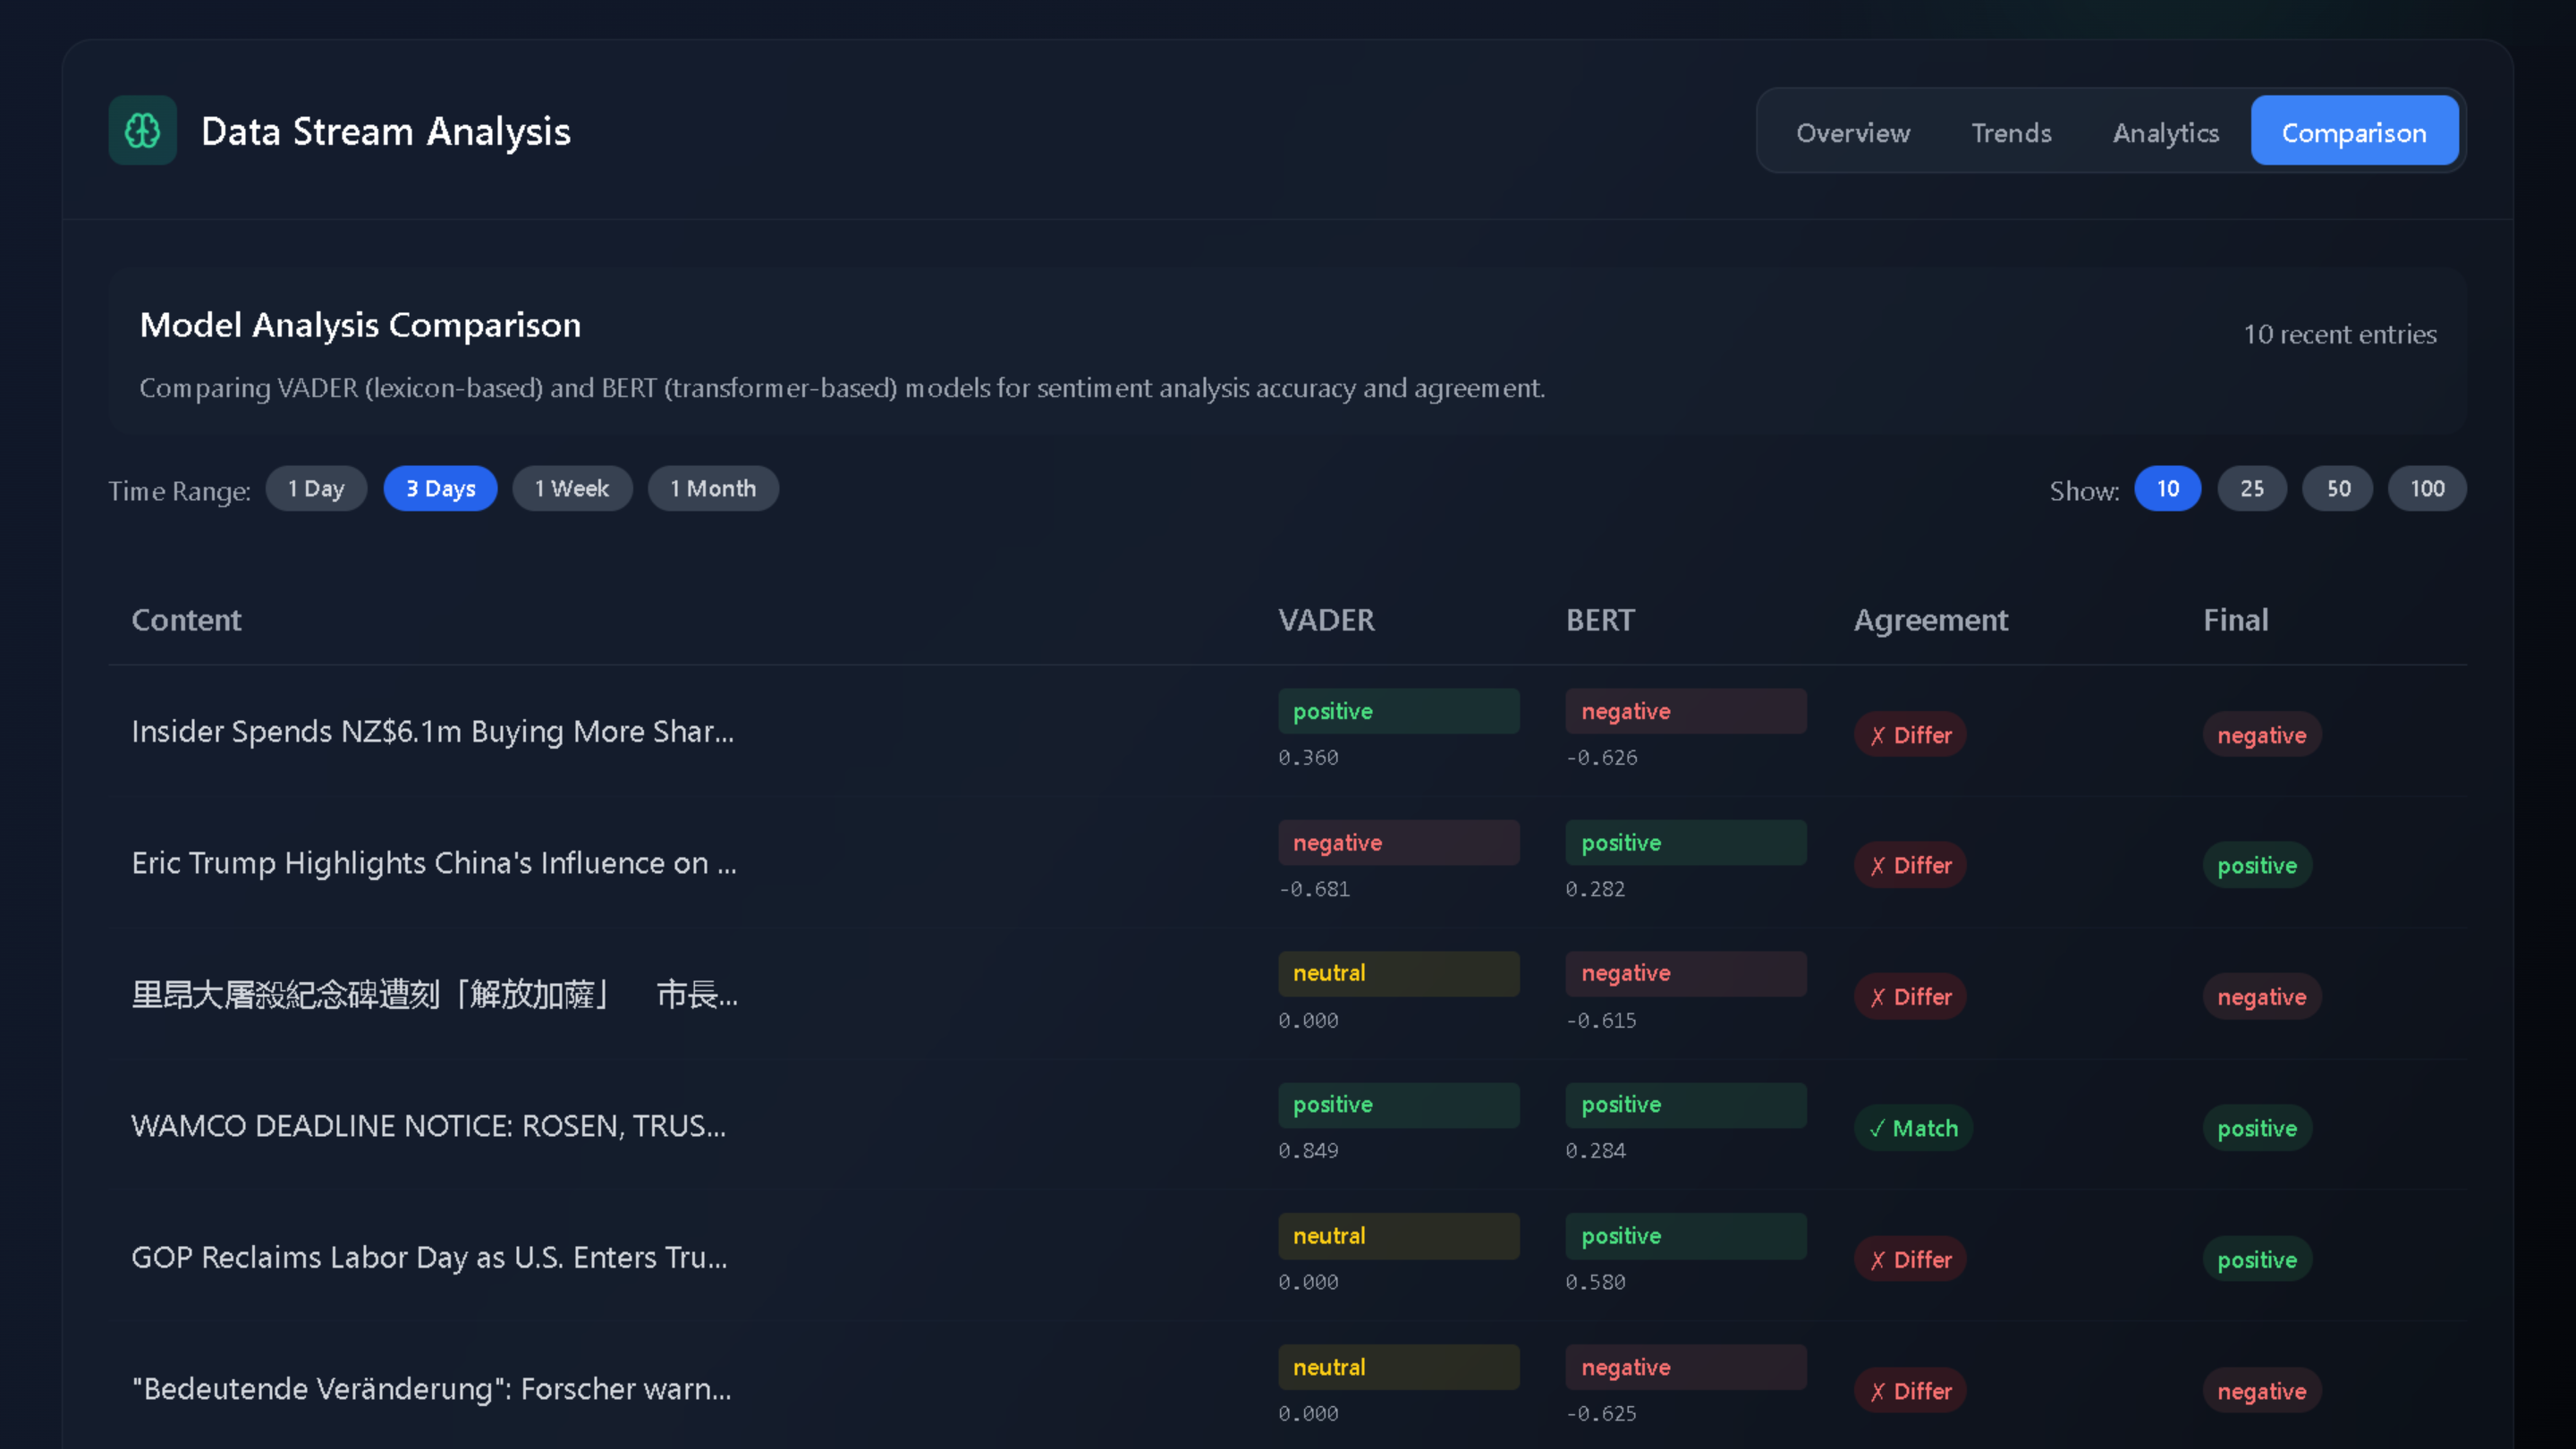2576x1449 pixels.
Task: Click VADER neutral badge in 里昂大屠殺 row
Action: (x=1398, y=973)
